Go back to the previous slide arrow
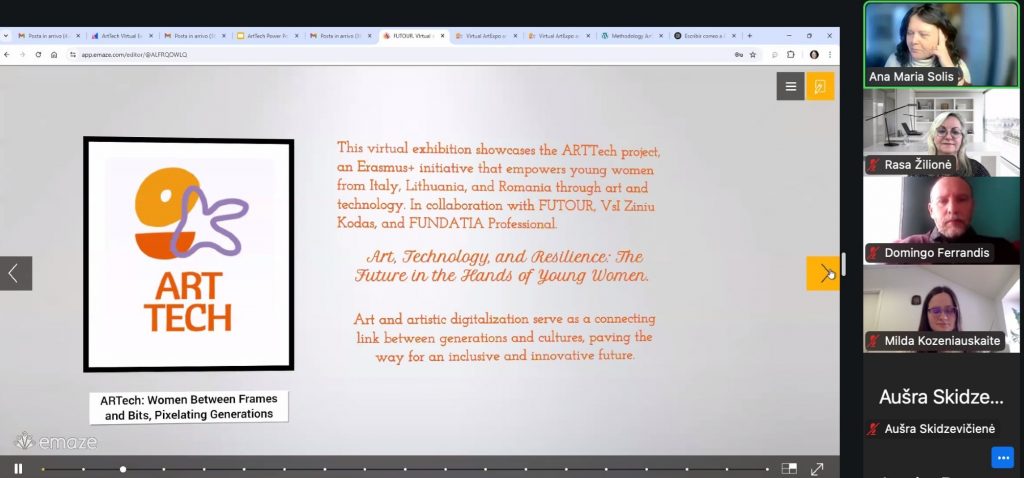Screen dimensions: 1024x478 pyautogui.click(x=16, y=273)
